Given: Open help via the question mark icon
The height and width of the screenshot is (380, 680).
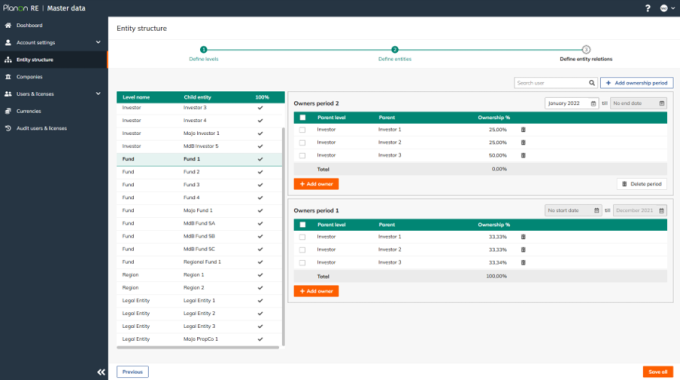Looking at the screenshot, I should pos(647,8).
